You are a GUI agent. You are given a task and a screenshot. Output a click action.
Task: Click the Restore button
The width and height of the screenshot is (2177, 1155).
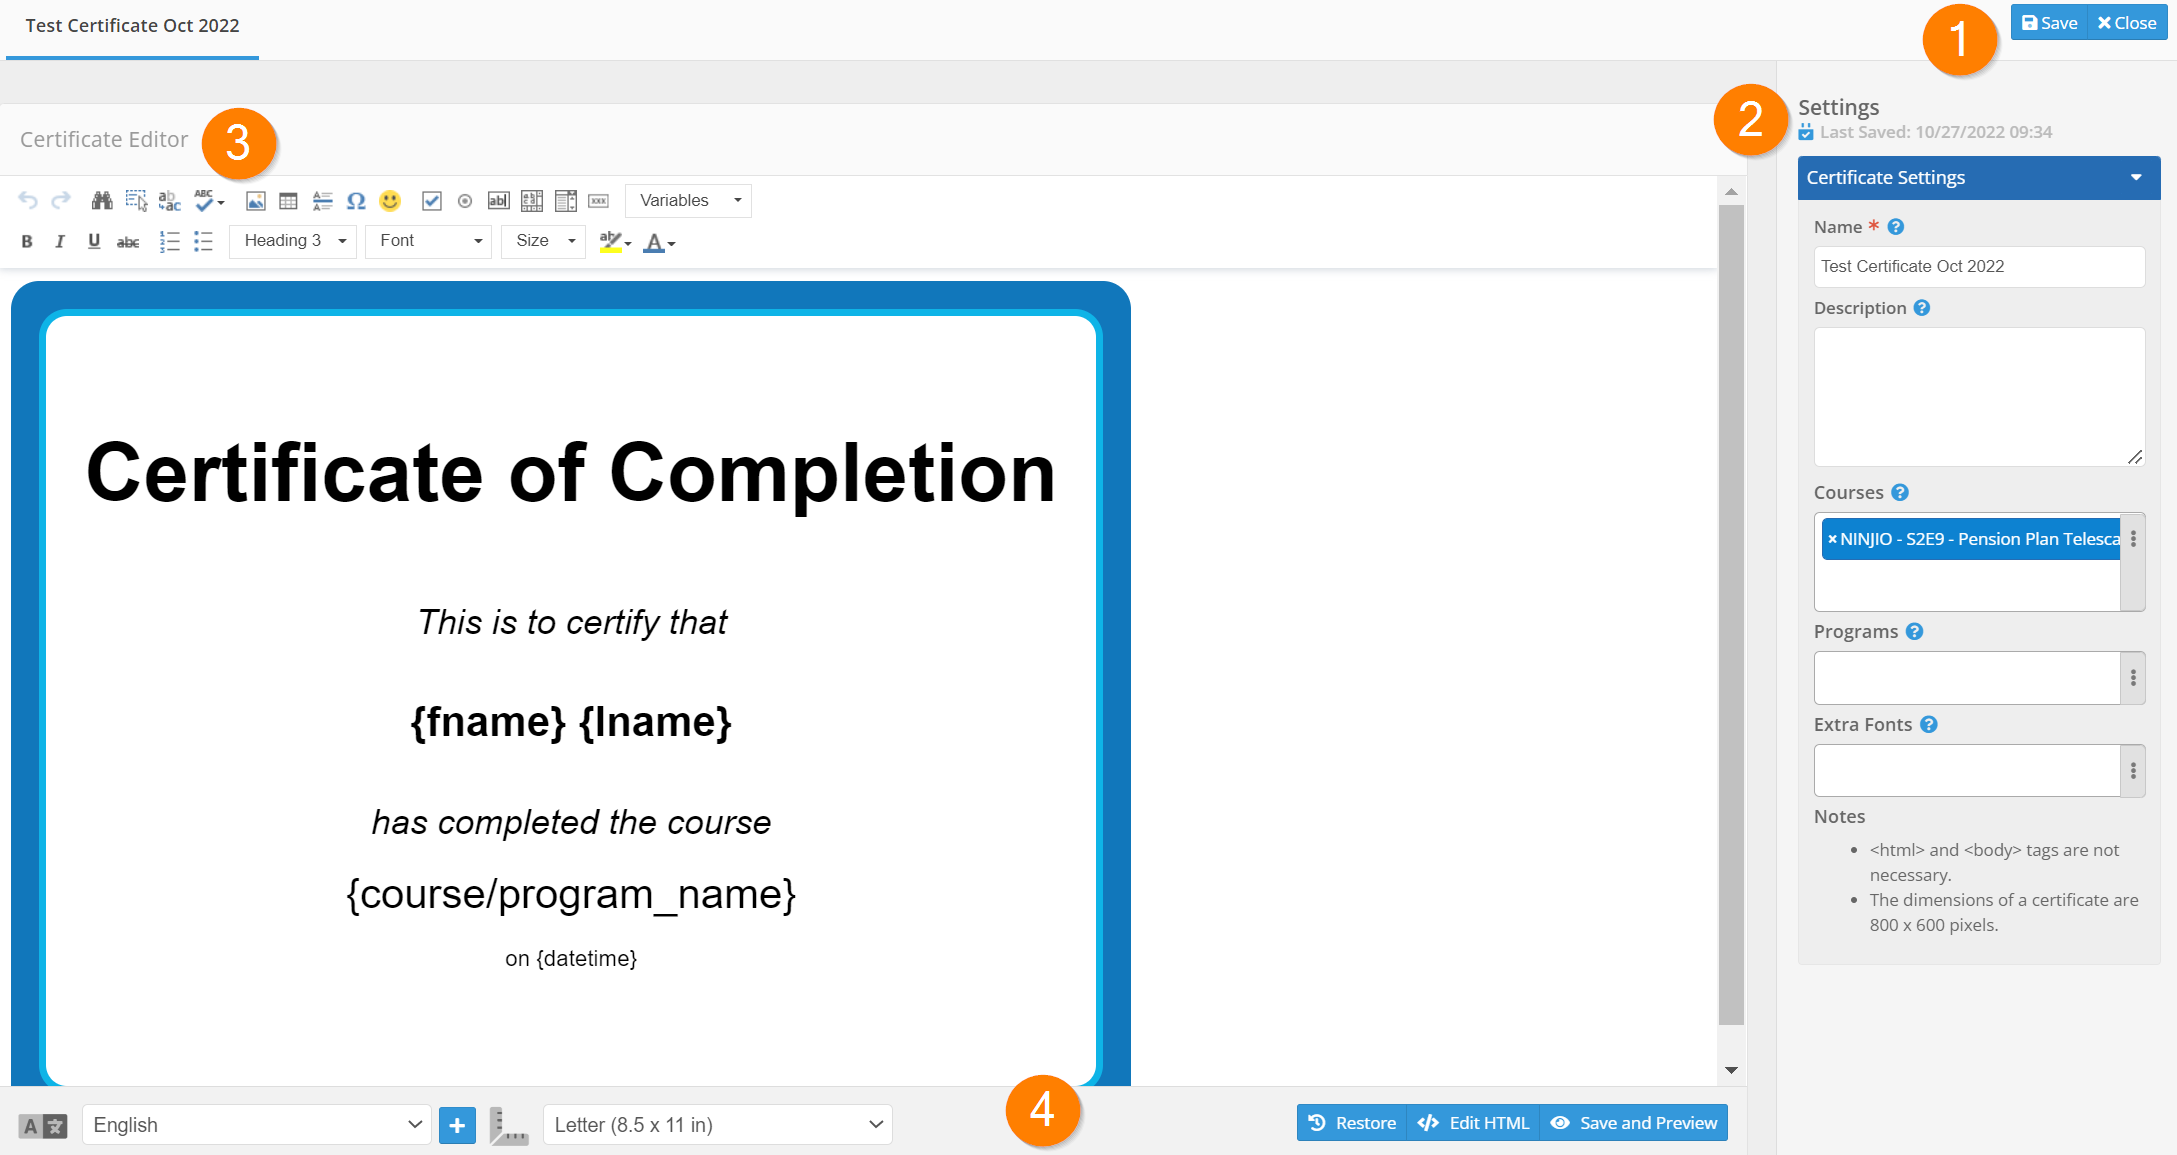[1352, 1123]
